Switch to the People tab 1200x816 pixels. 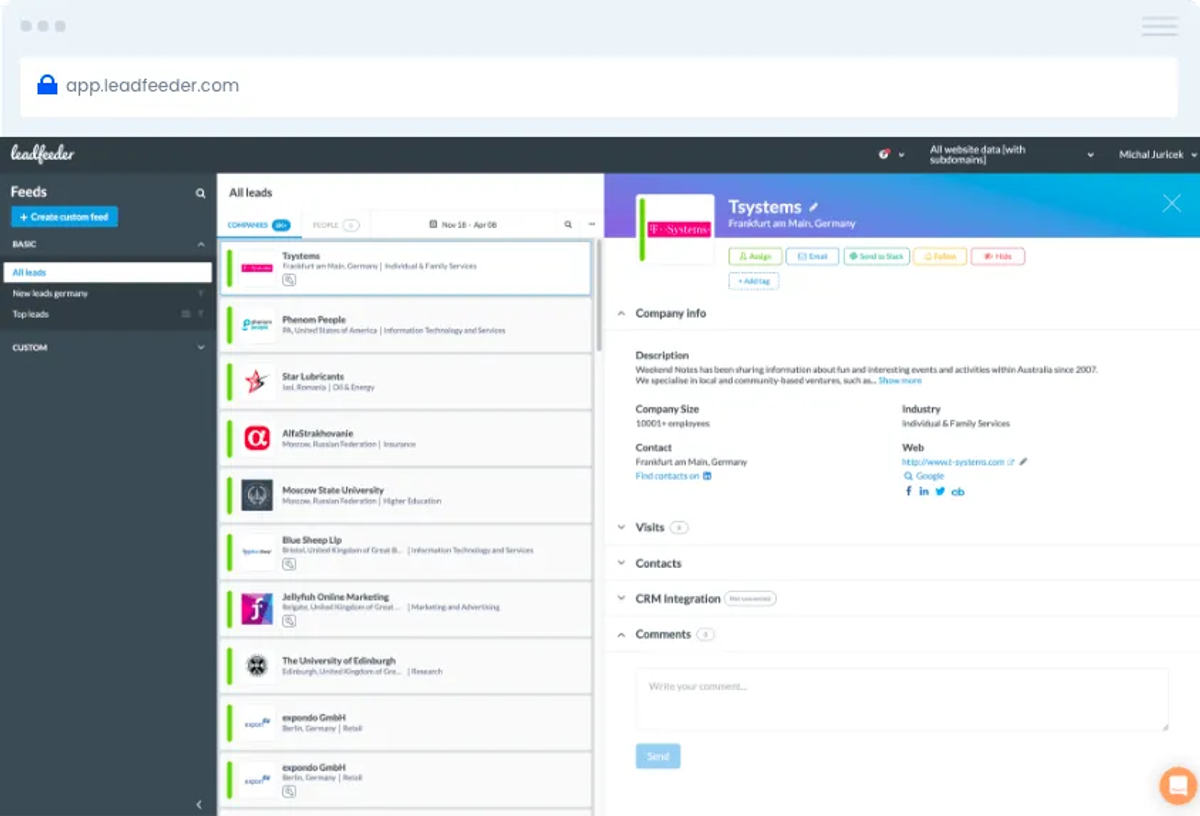pyautogui.click(x=335, y=225)
